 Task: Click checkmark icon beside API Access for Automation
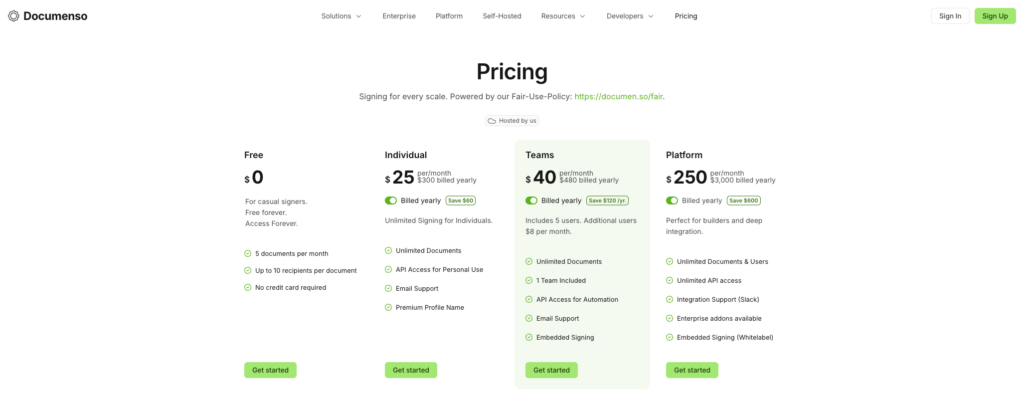(528, 299)
